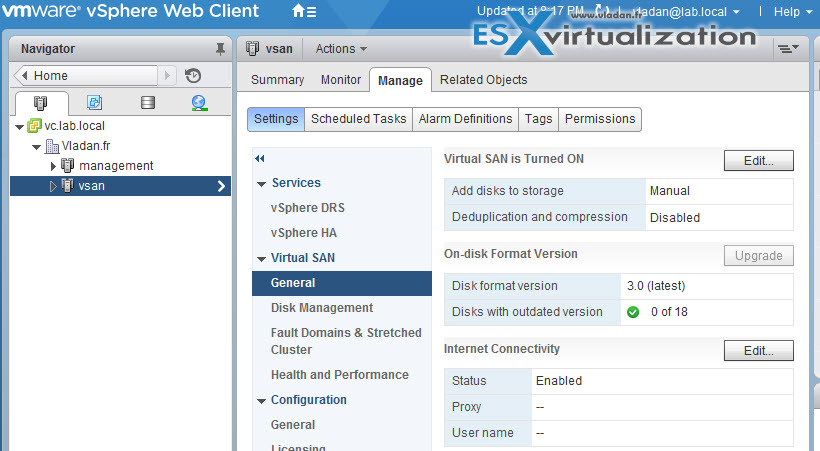Open navigation history clock icon

click(x=193, y=76)
